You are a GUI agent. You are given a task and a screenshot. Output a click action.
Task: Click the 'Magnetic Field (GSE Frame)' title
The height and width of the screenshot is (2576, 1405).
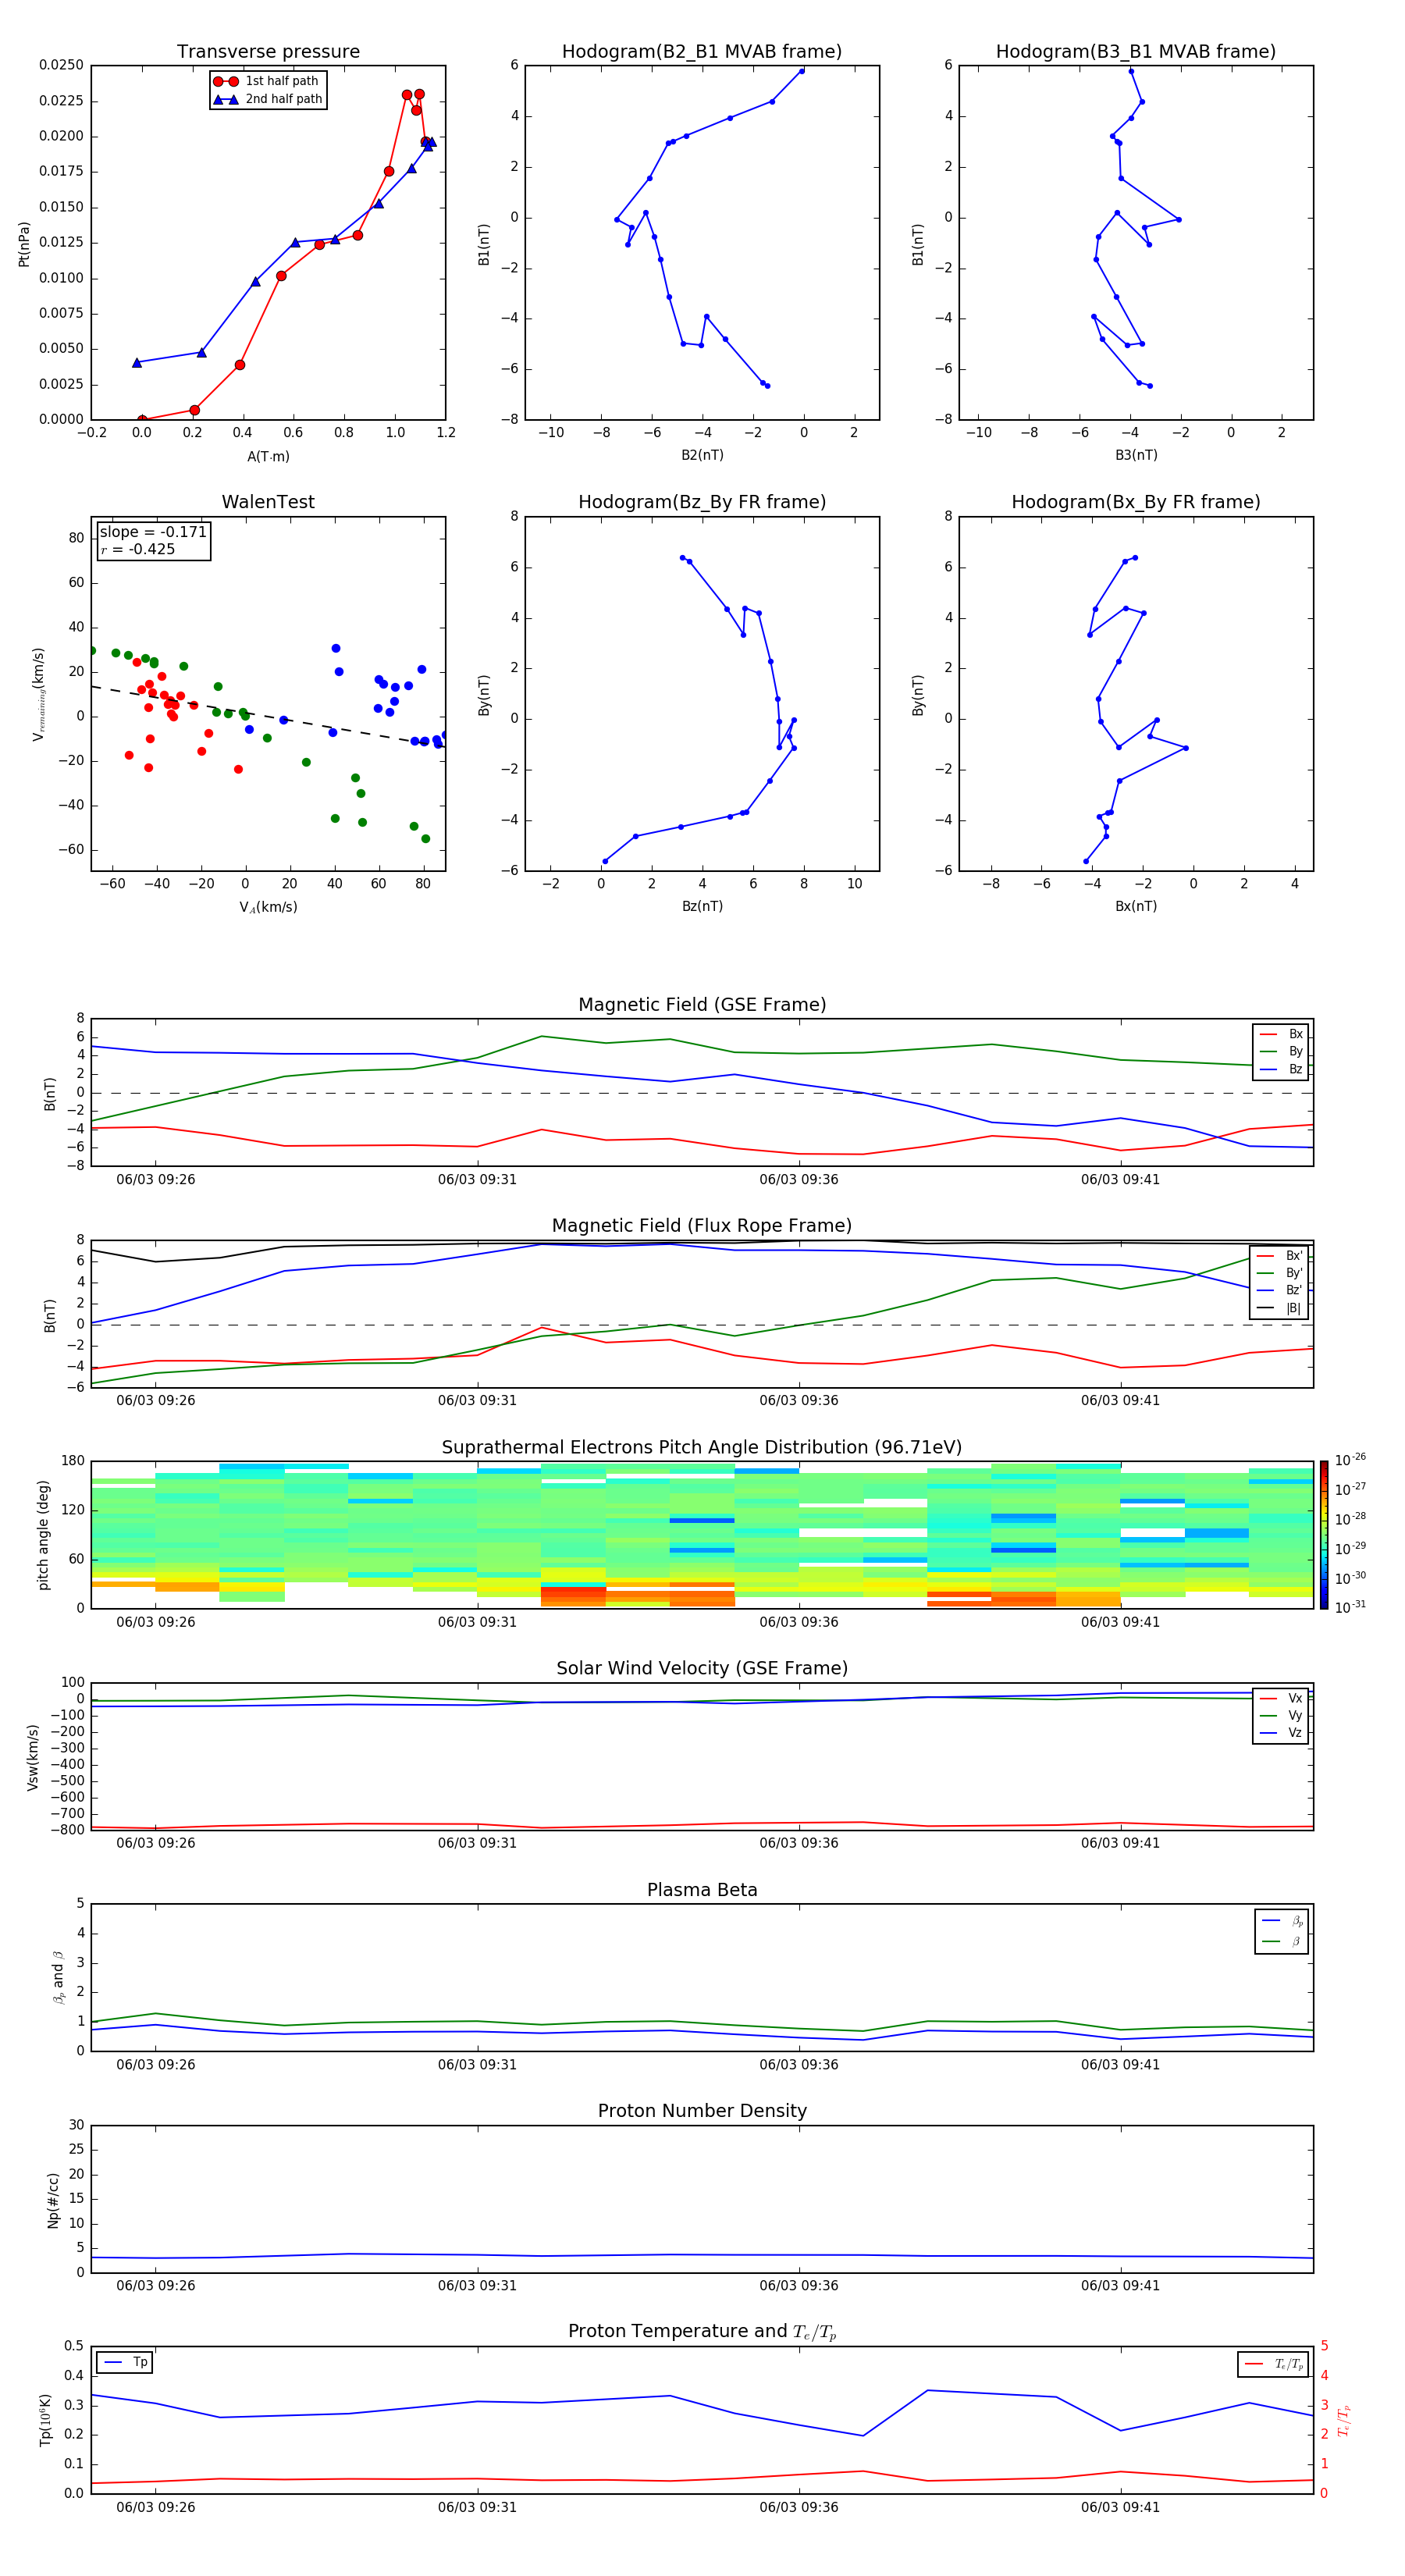pyautogui.click(x=702, y=1005)
